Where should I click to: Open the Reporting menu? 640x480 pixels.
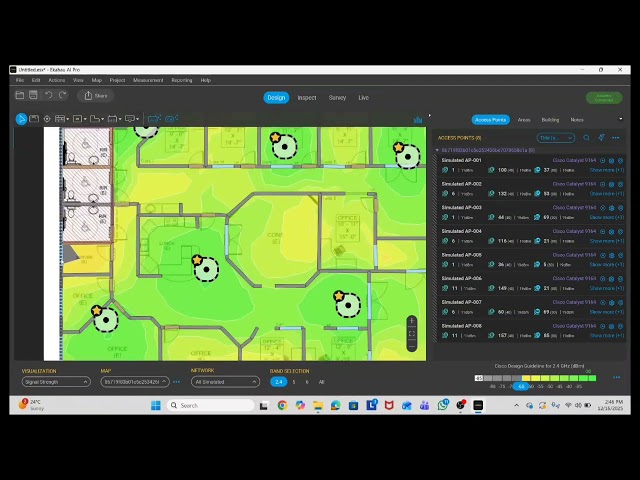[182, 80]
